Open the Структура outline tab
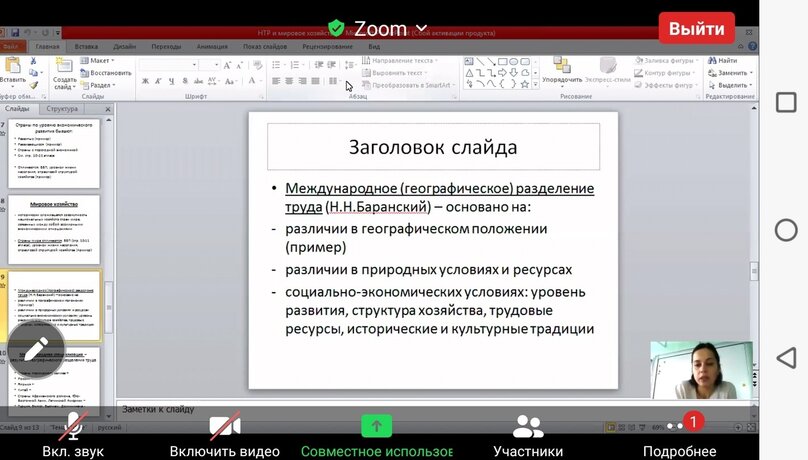The image size is (808, 460). coord(62,108)
